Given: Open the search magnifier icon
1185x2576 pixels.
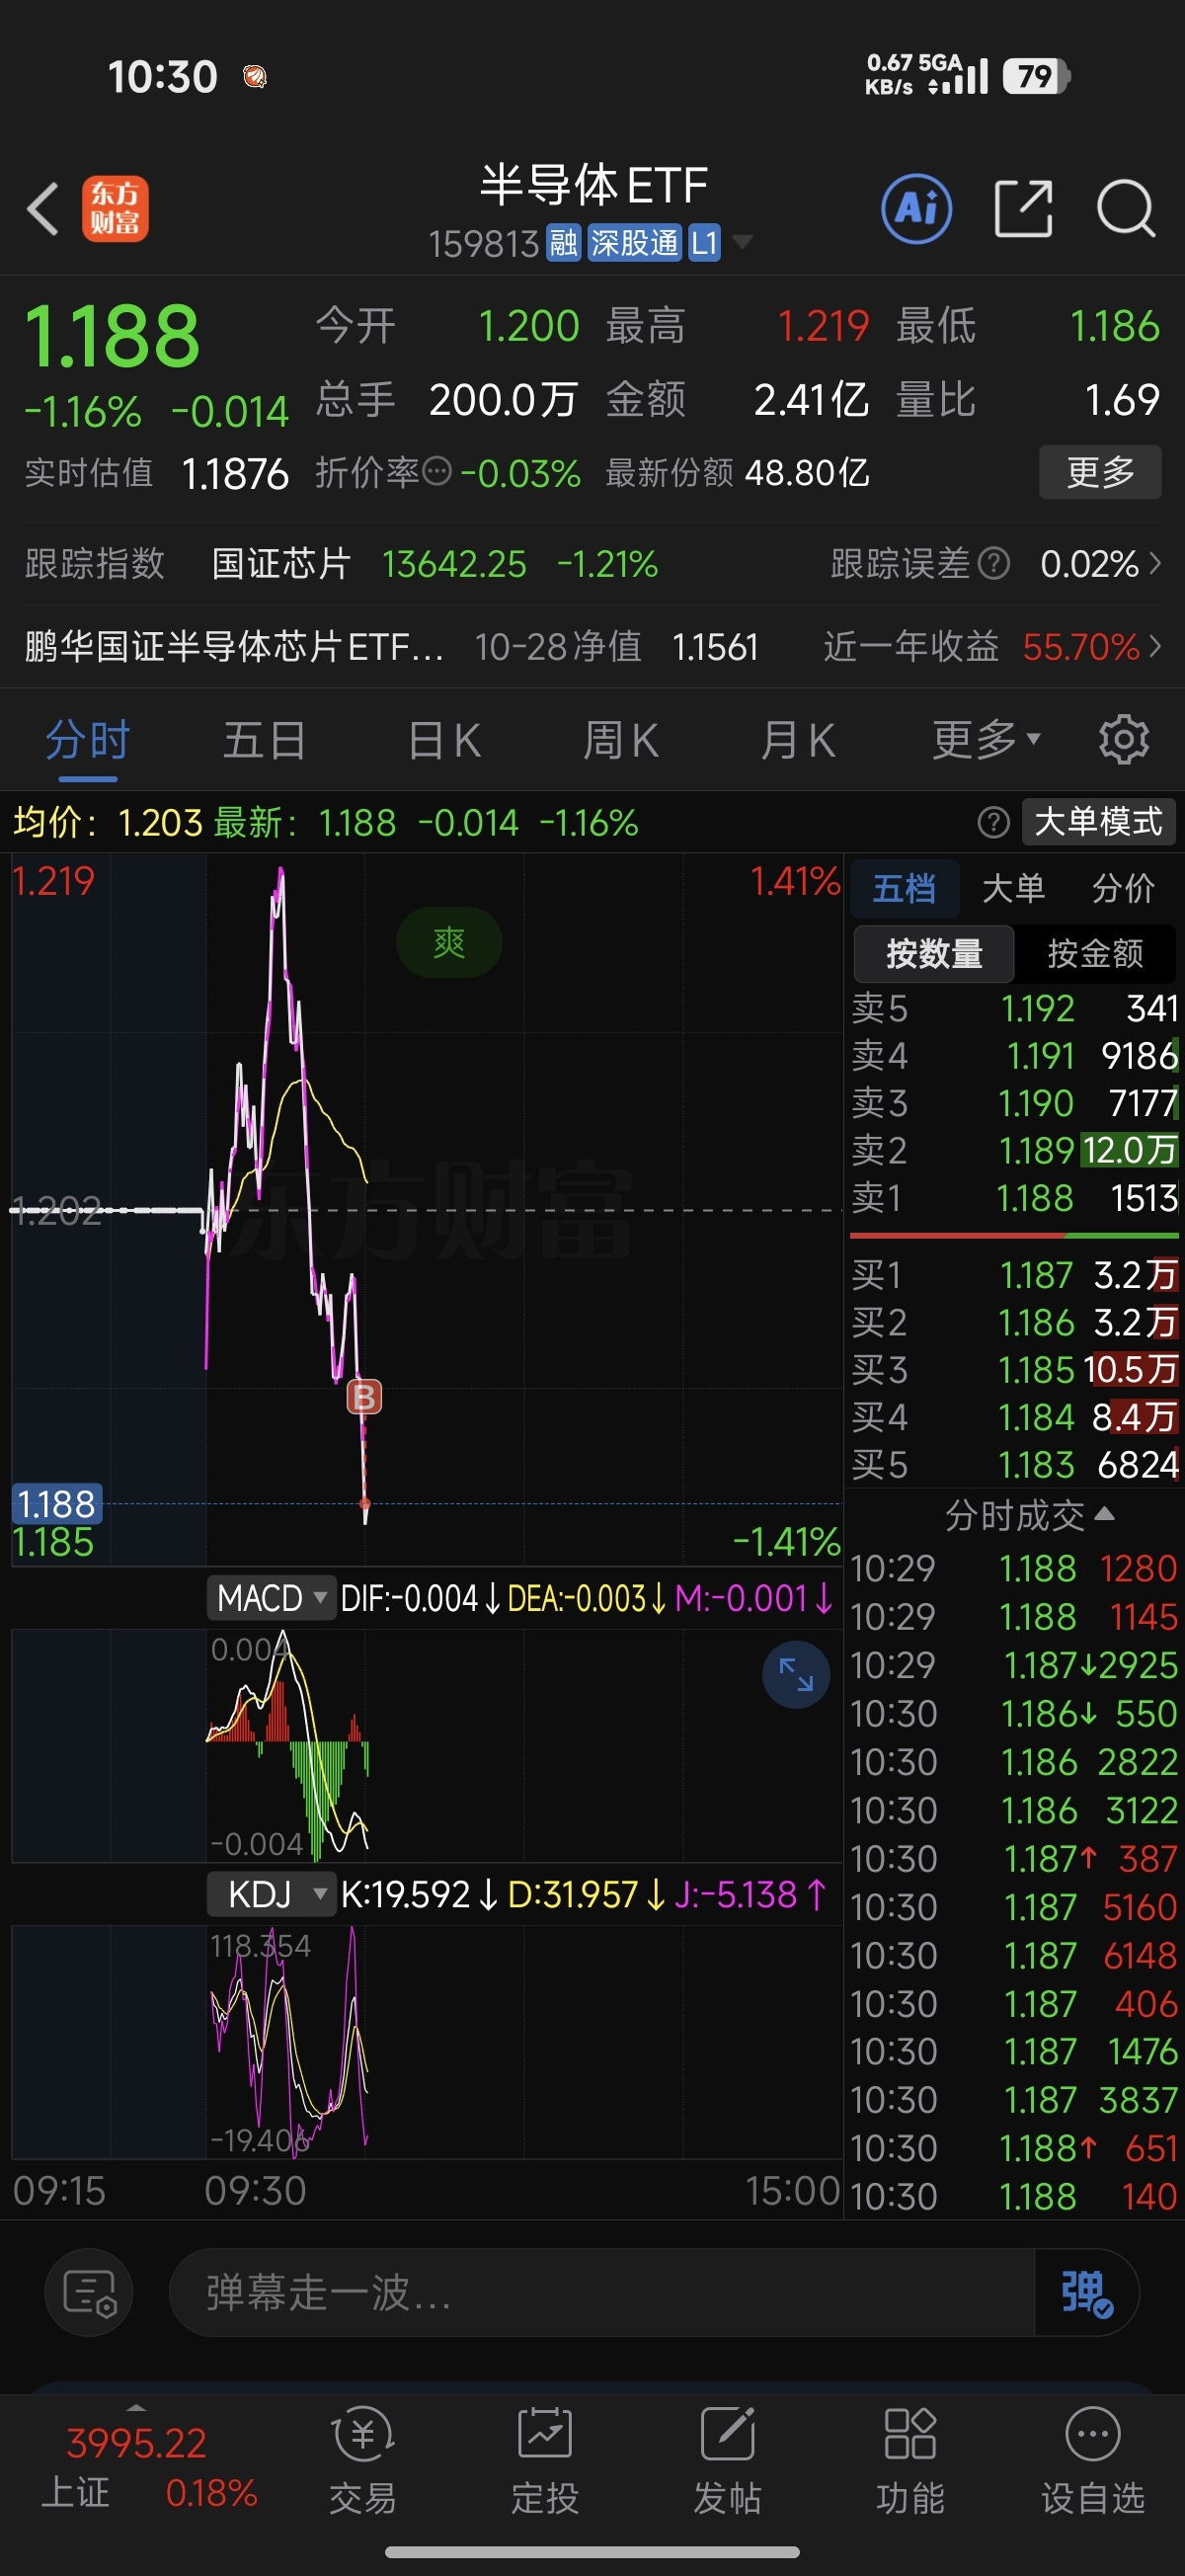Looking at the screenshot, I should (x=1126, y=209).
